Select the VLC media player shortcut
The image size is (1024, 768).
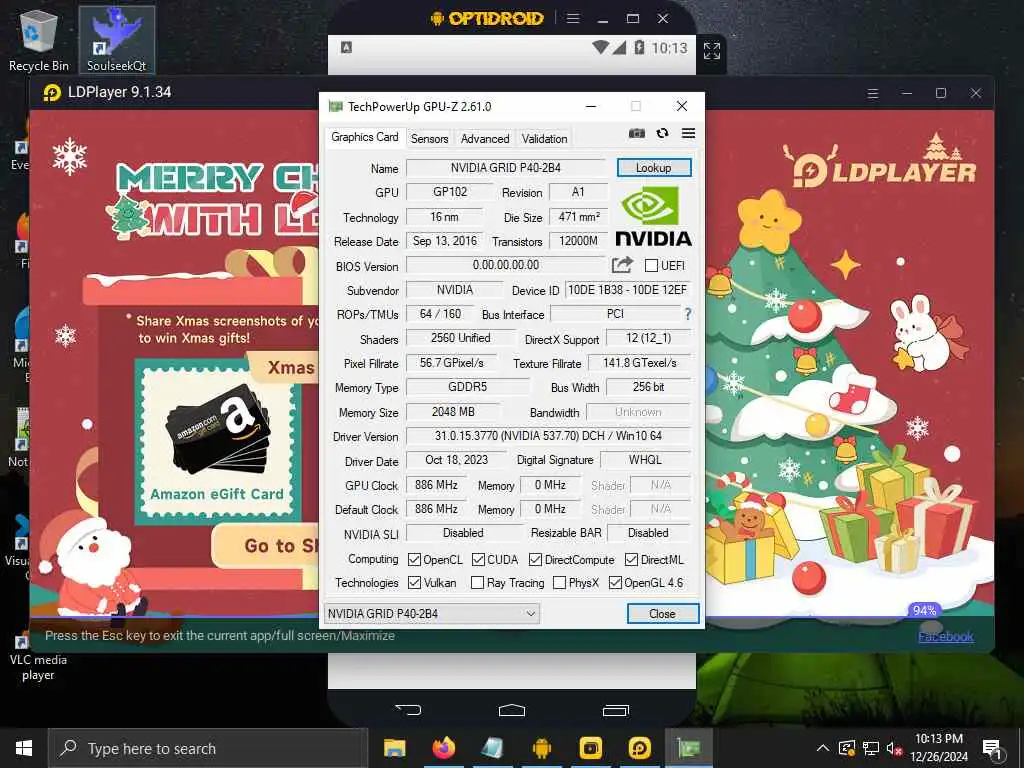click(x=38, y=656)
